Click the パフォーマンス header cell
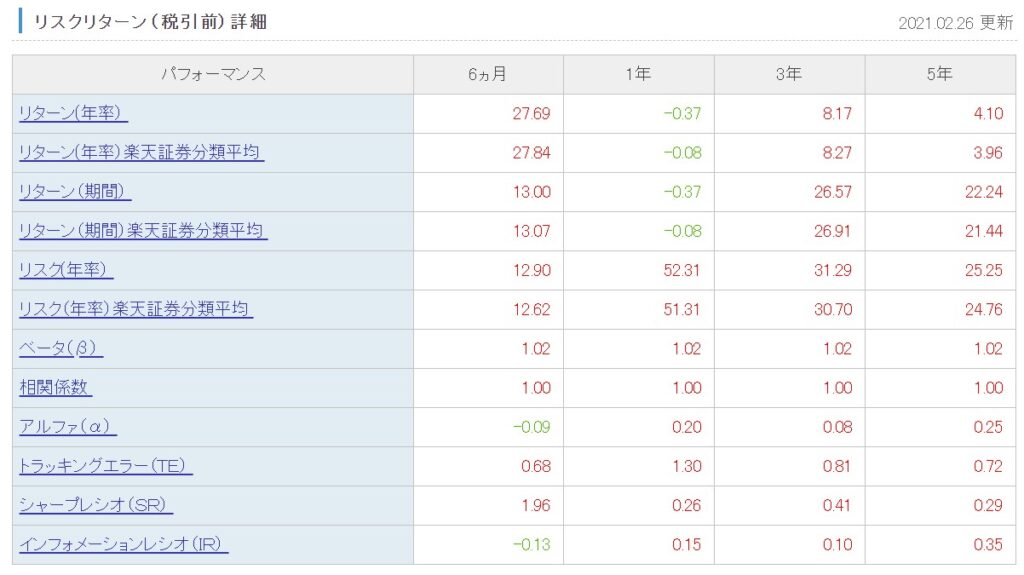 [x=213, y=75]
